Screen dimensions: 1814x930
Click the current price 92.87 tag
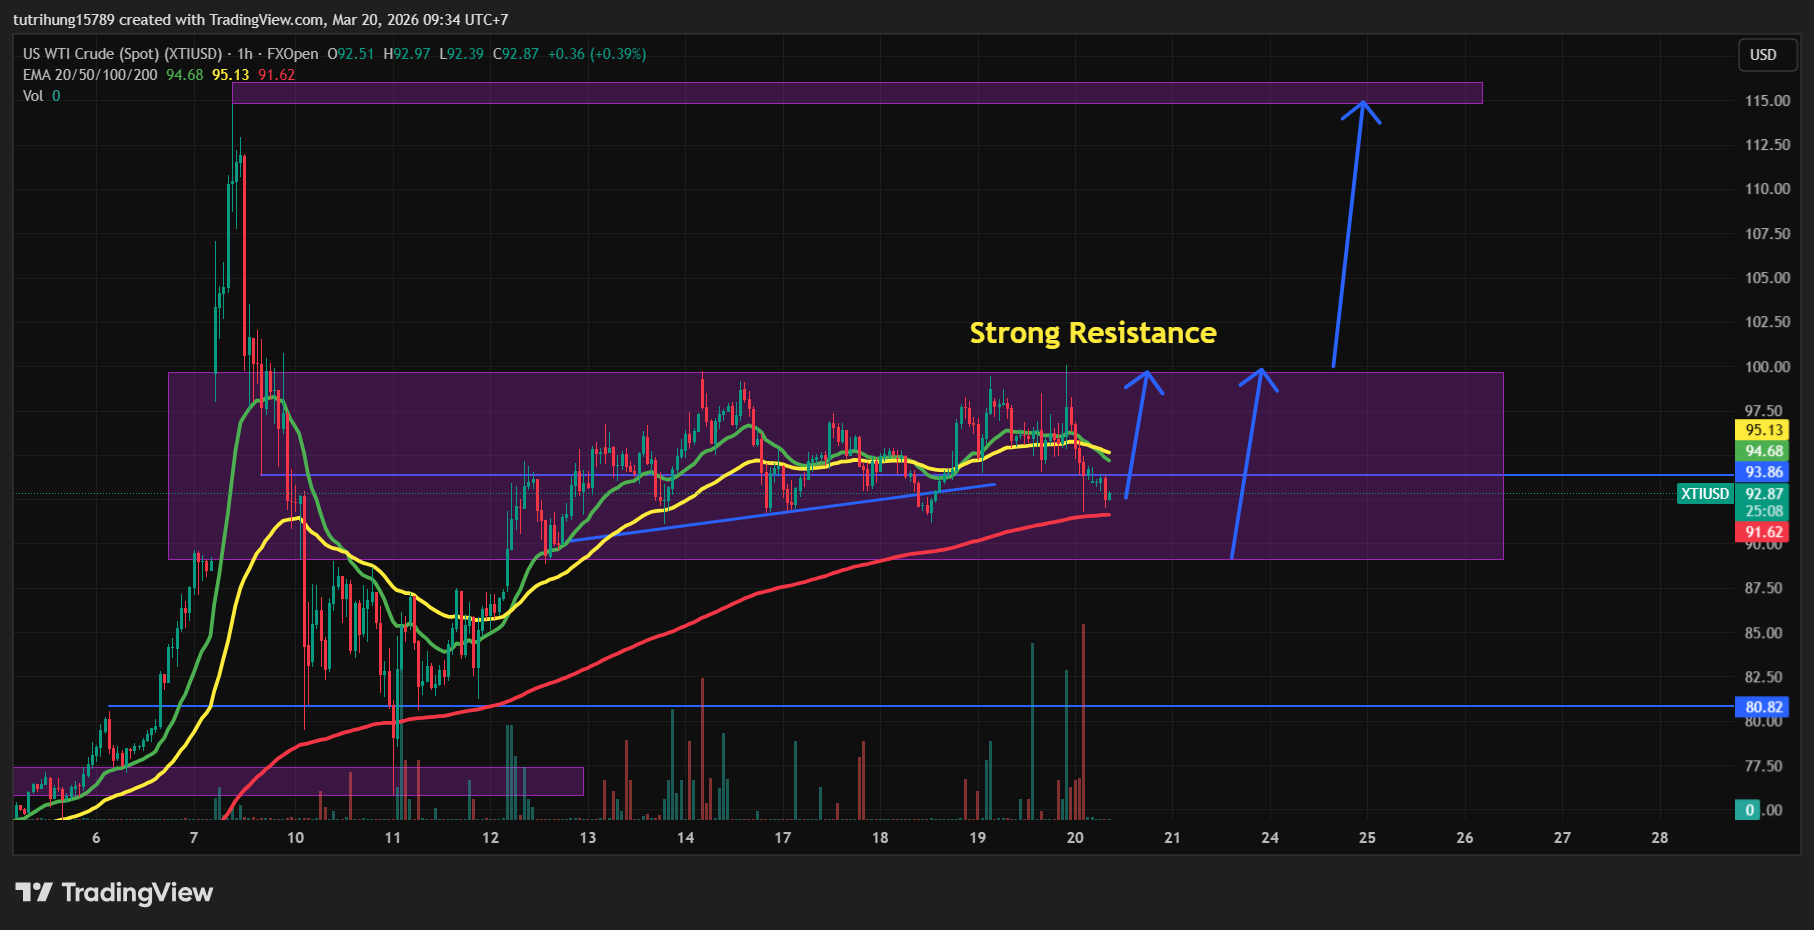(1763, 494)
